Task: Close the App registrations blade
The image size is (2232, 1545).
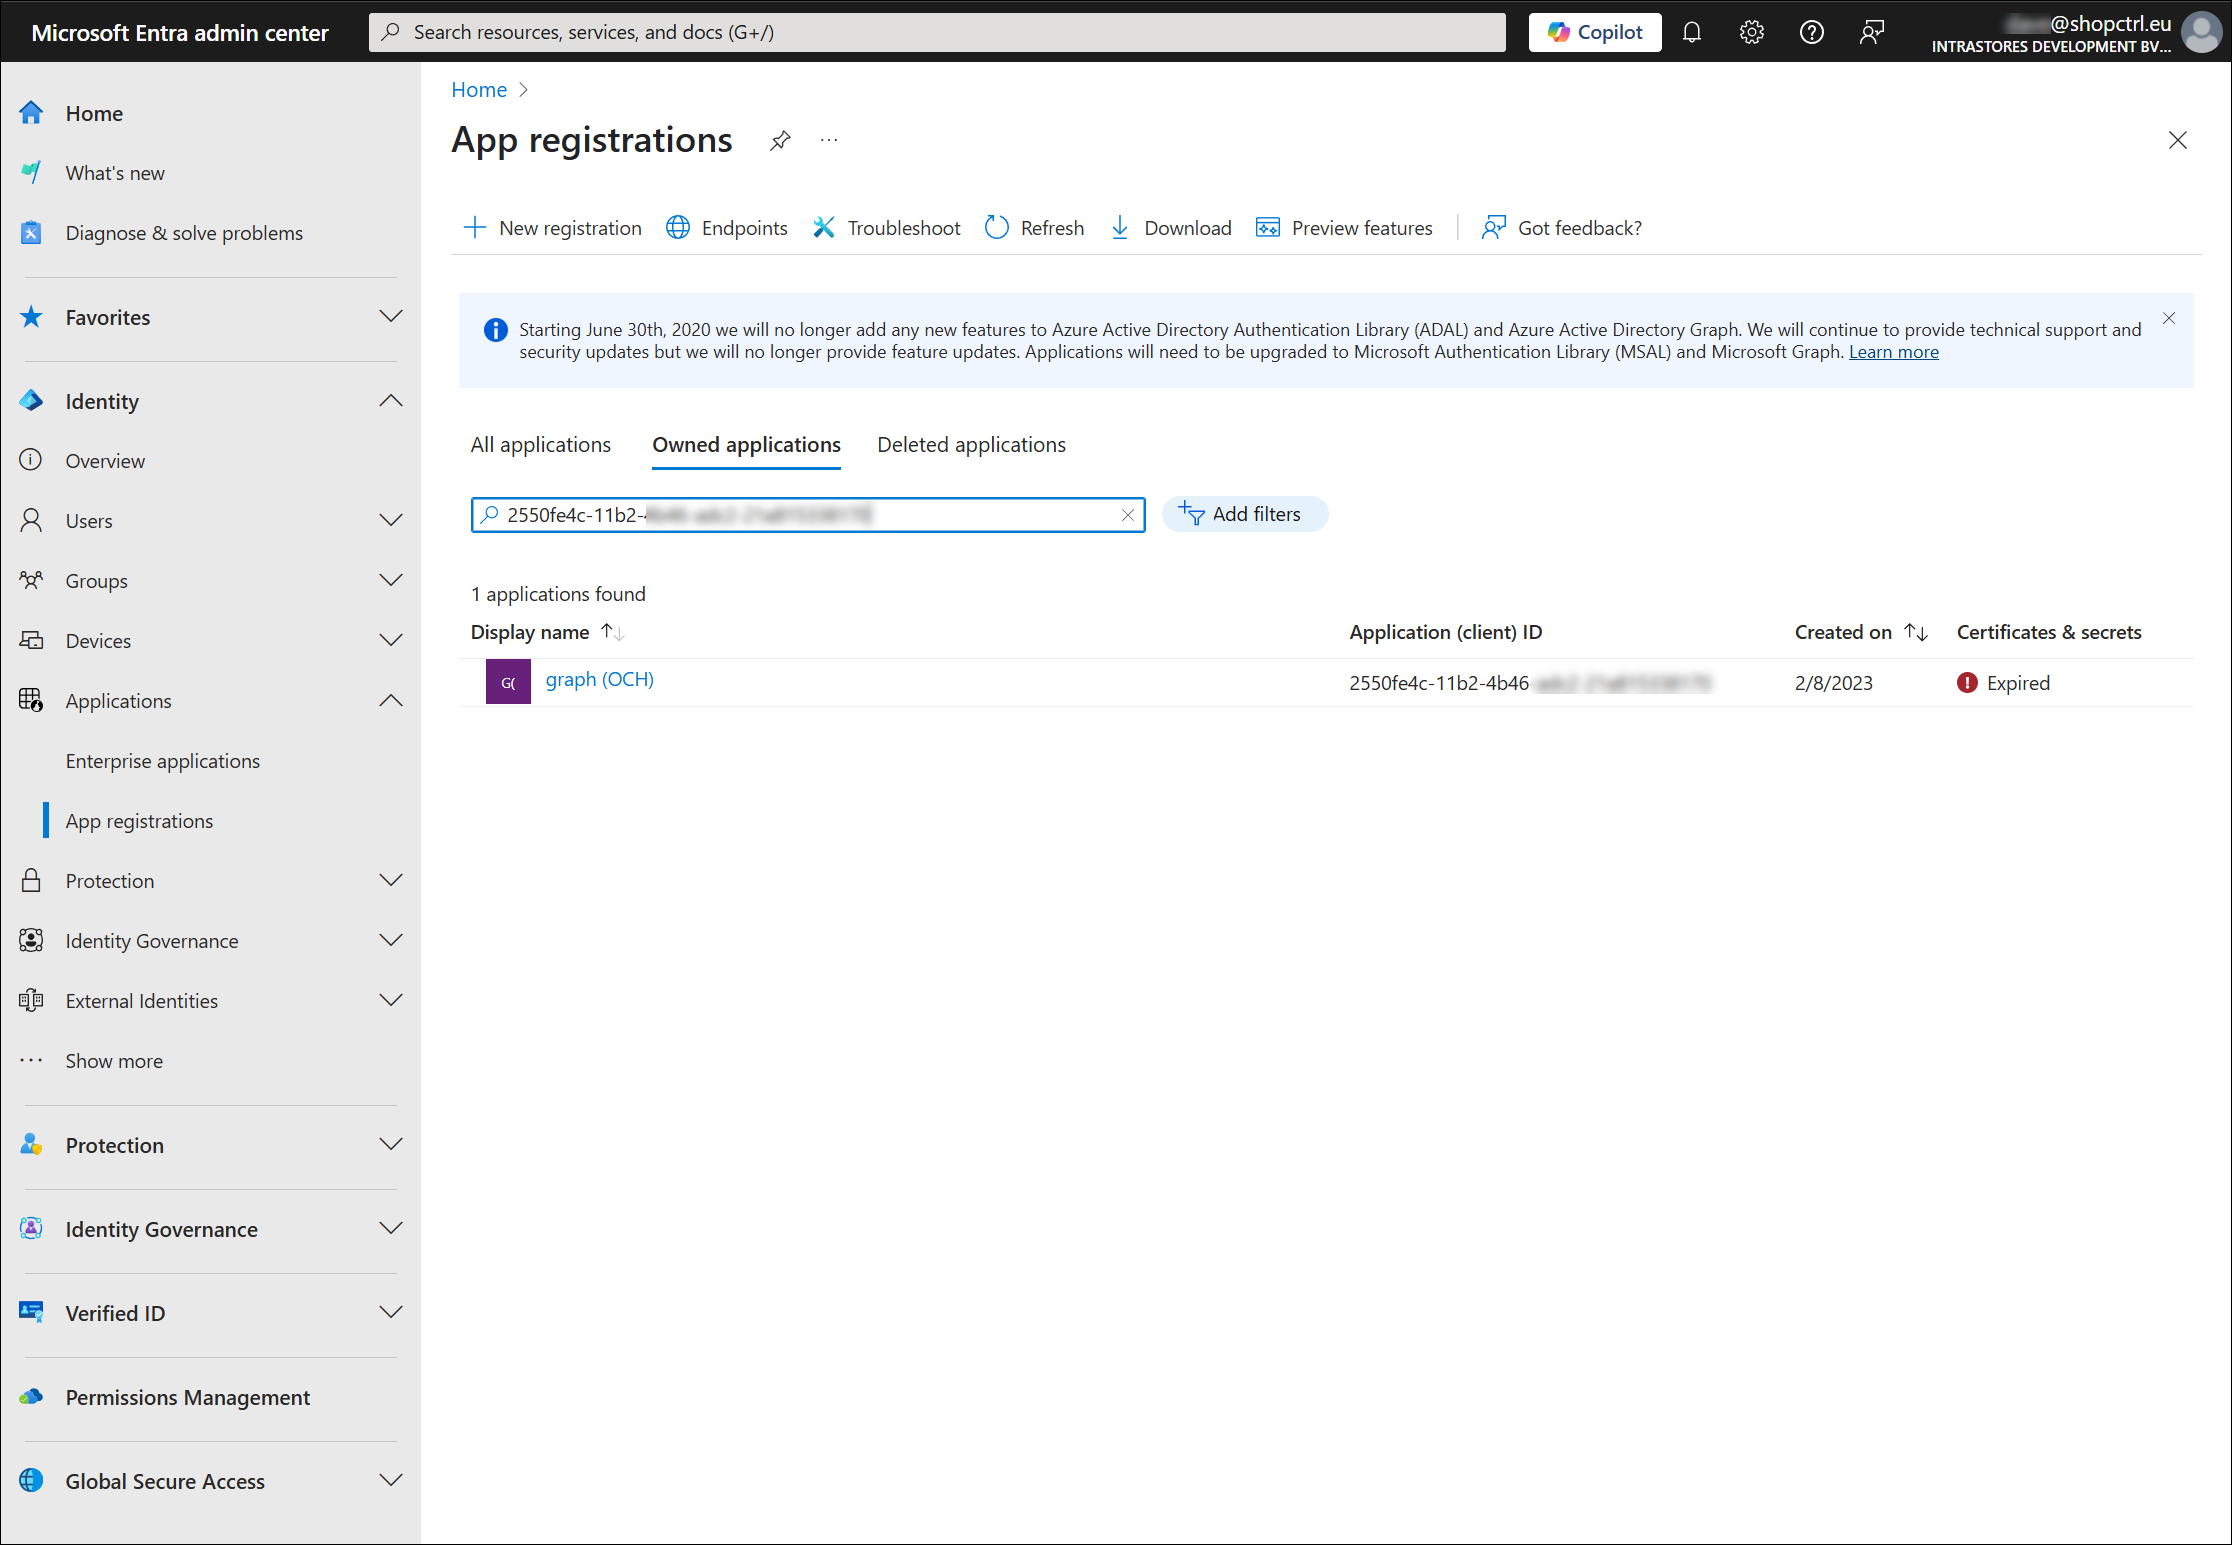Action: (2178, 140)
